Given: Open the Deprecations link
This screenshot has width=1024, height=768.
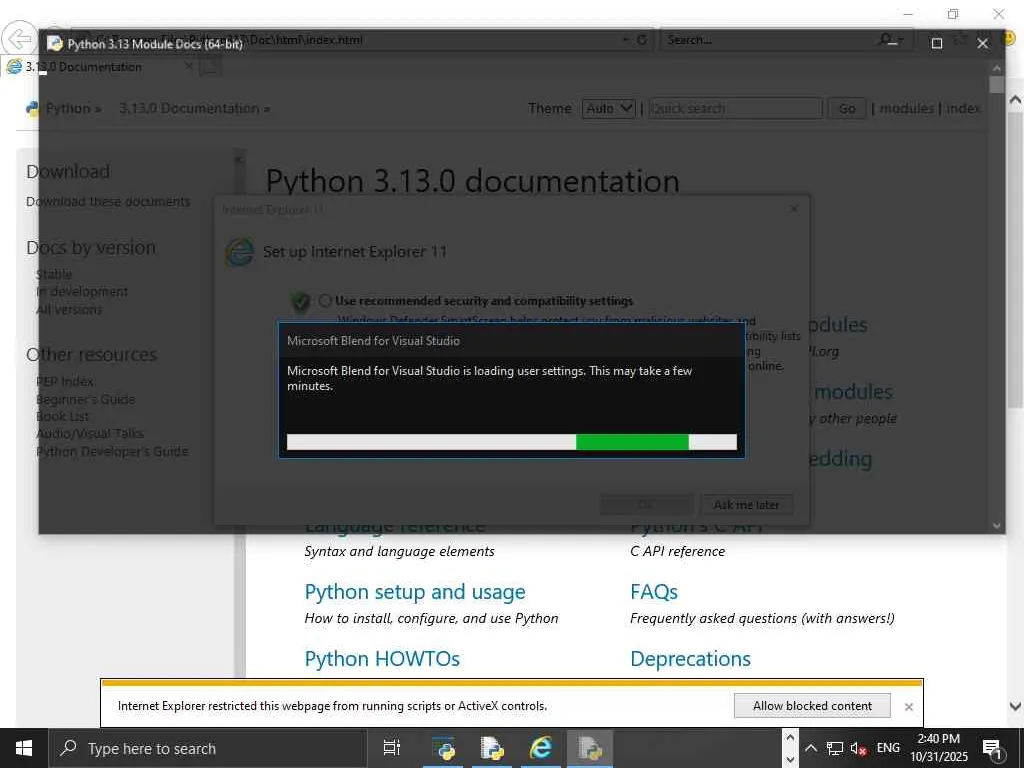Looking at the screenshot, I should click(690, 658).
